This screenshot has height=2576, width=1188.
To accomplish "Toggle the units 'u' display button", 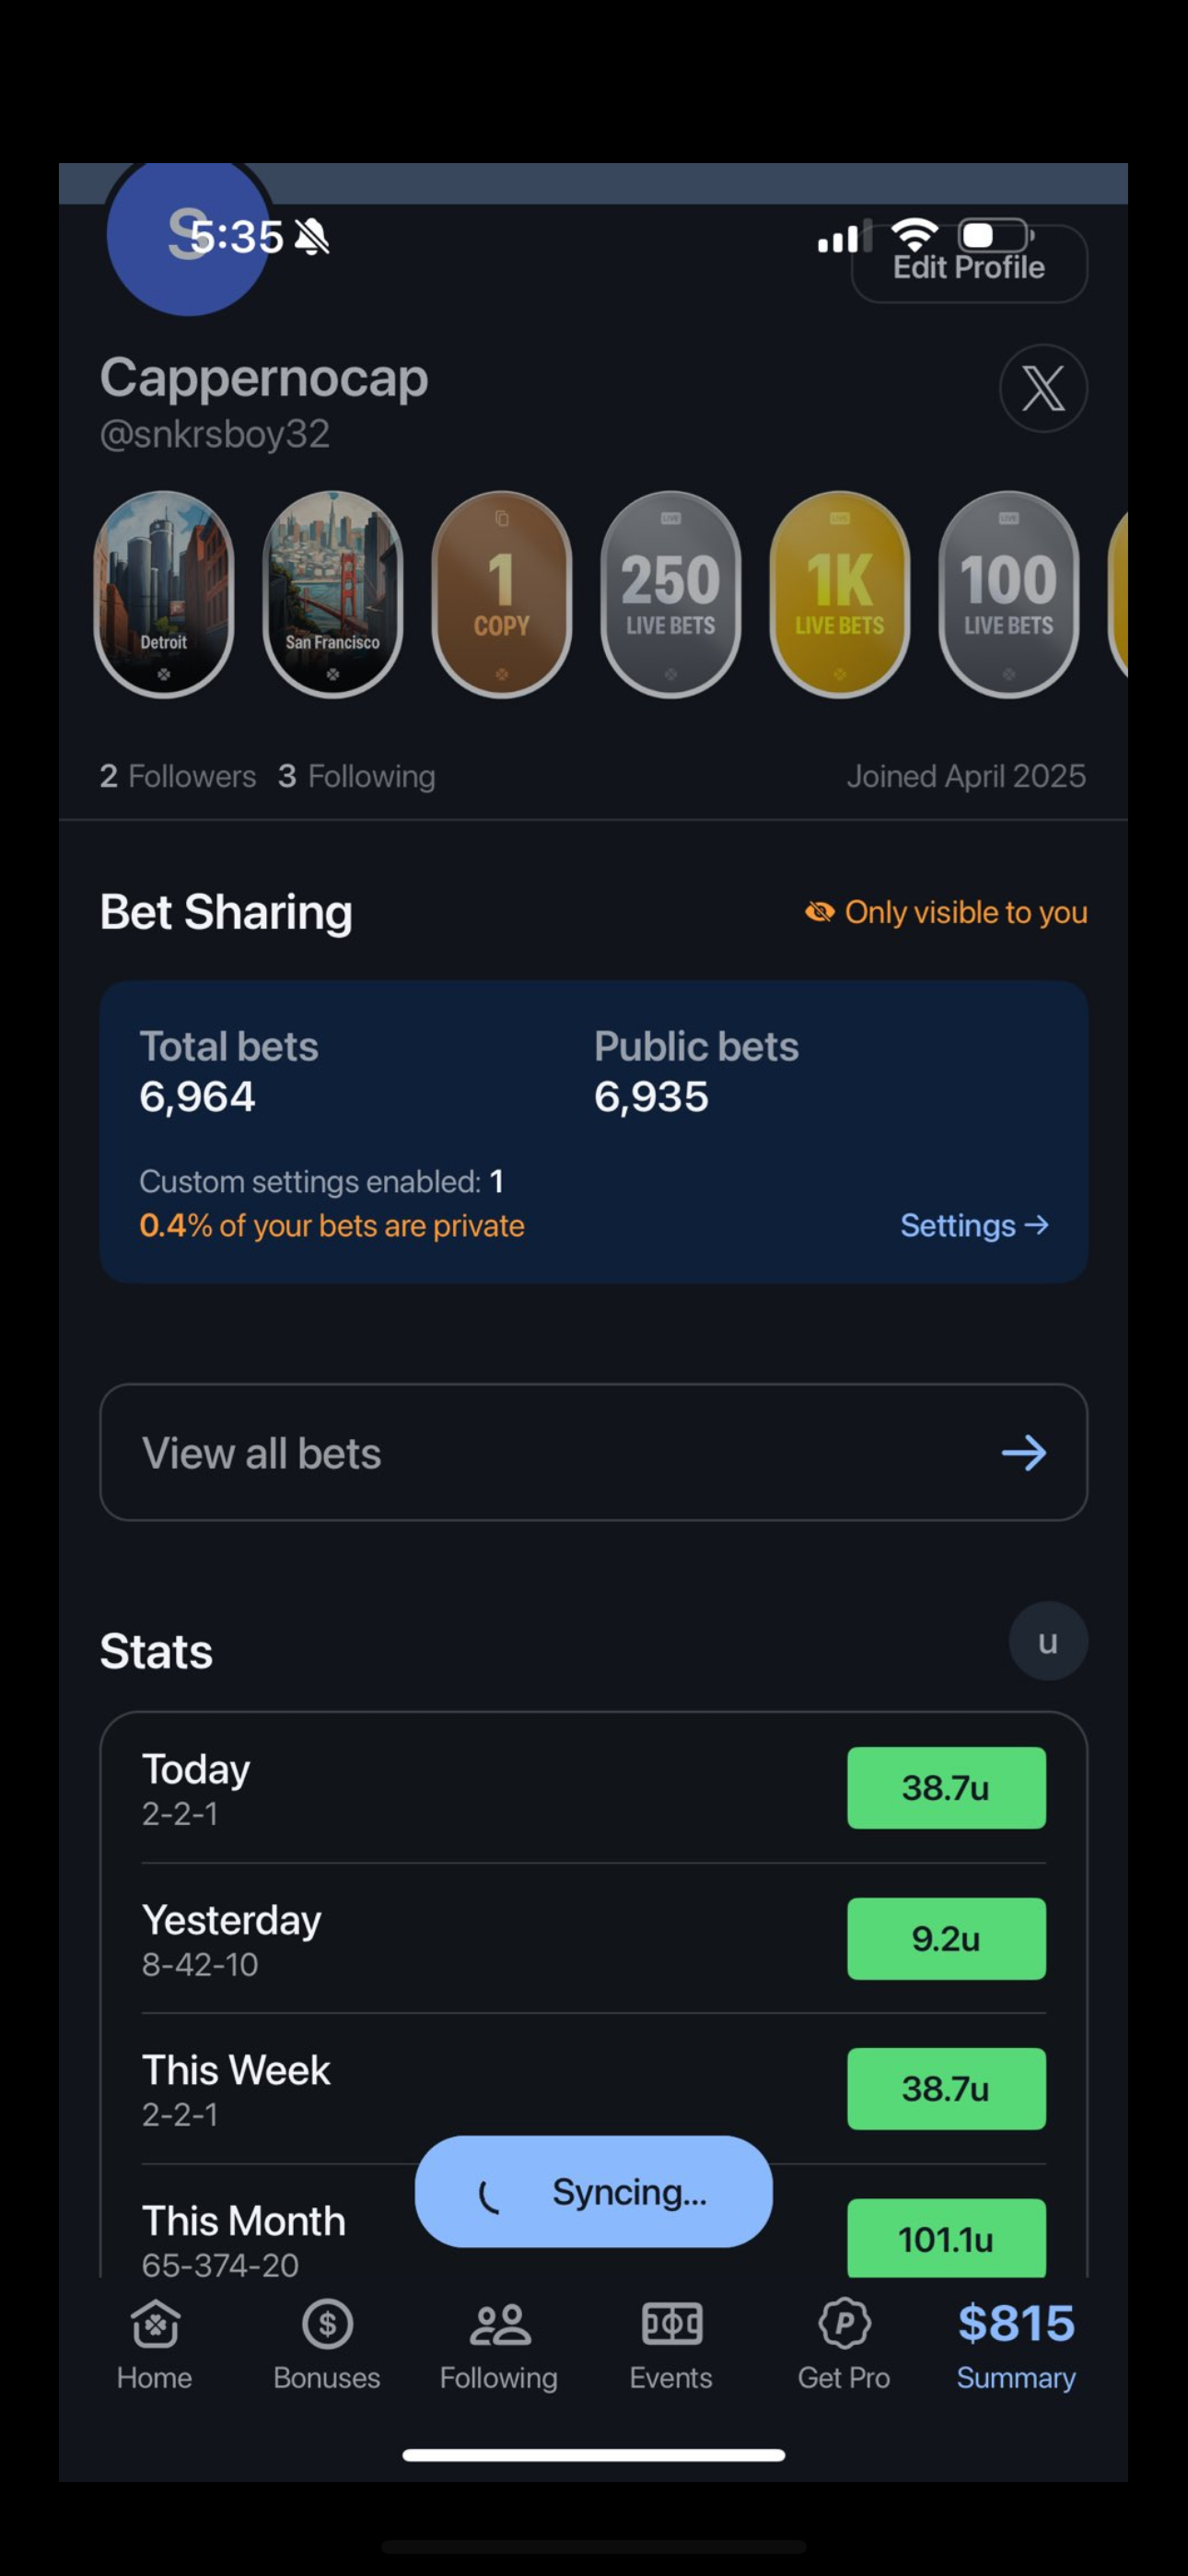I will (1047, 1641).
